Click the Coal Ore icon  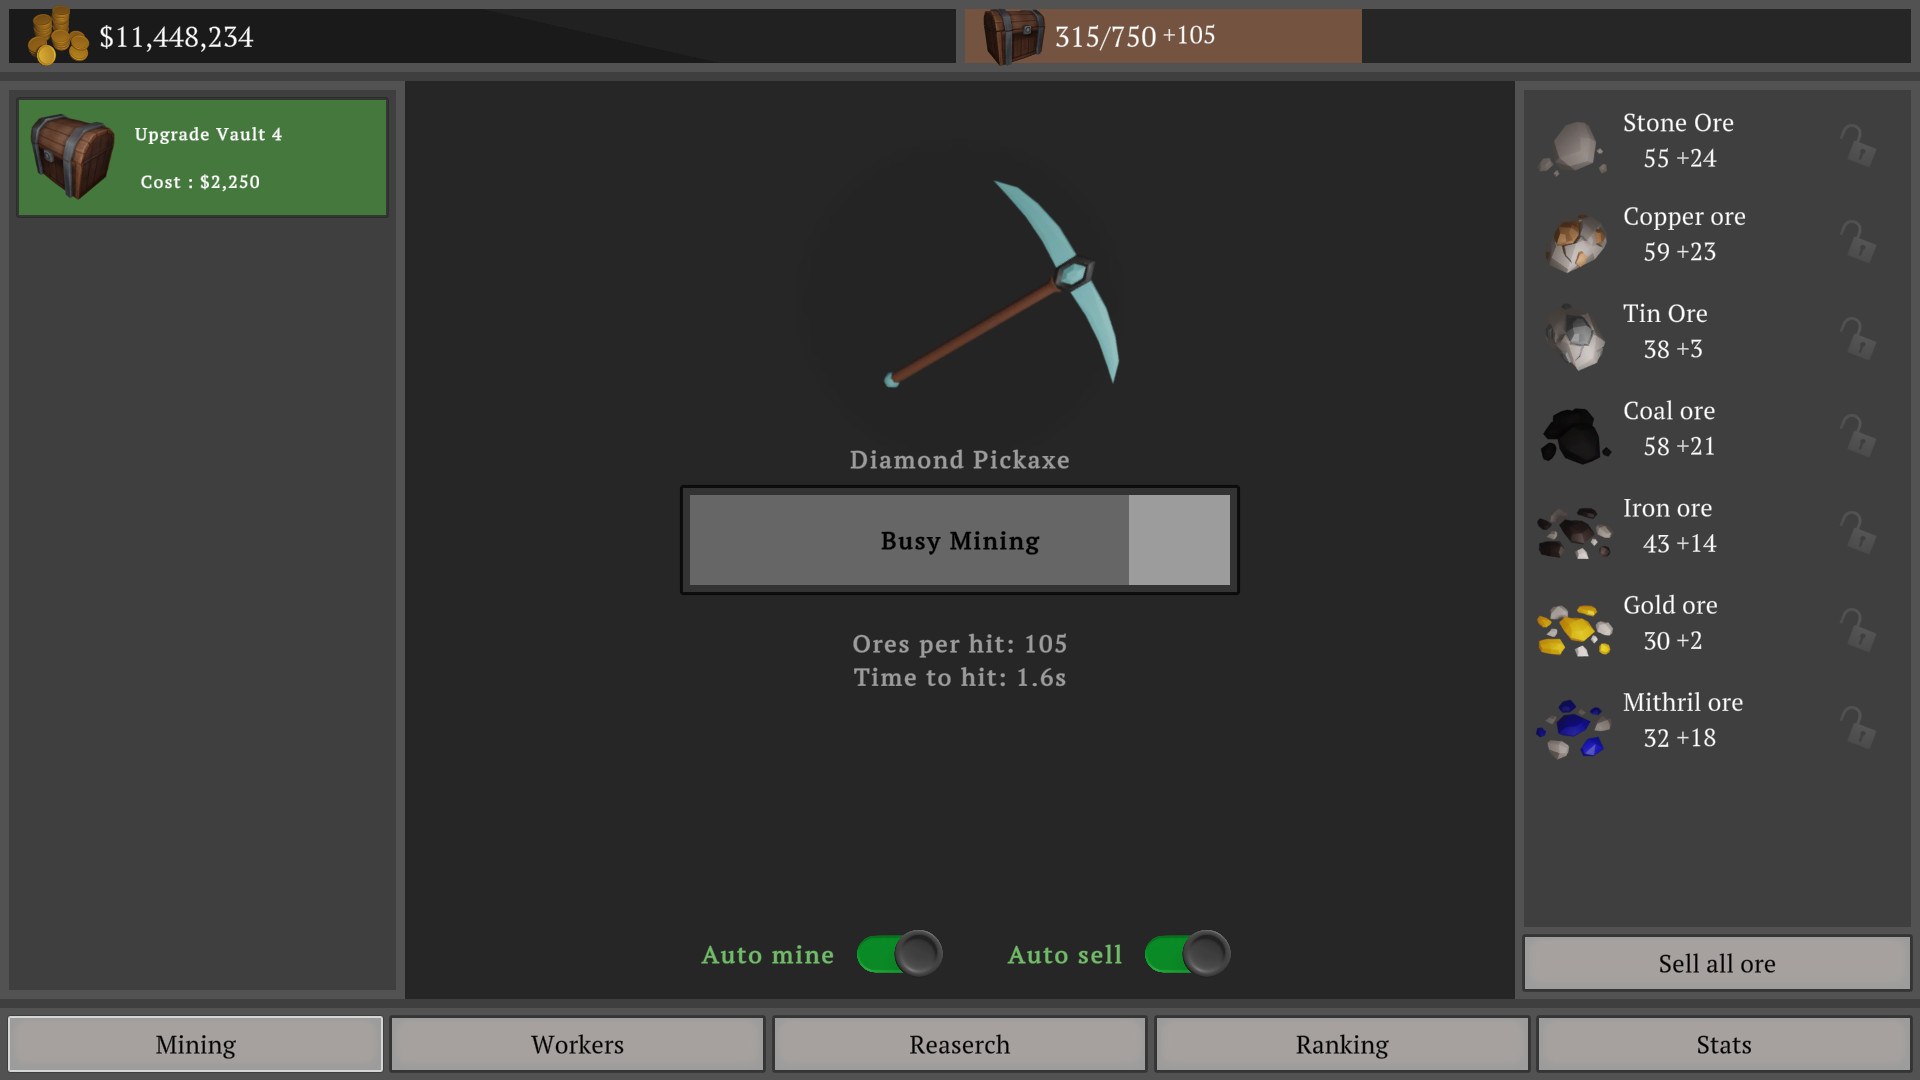click(x=1573, y=429)
